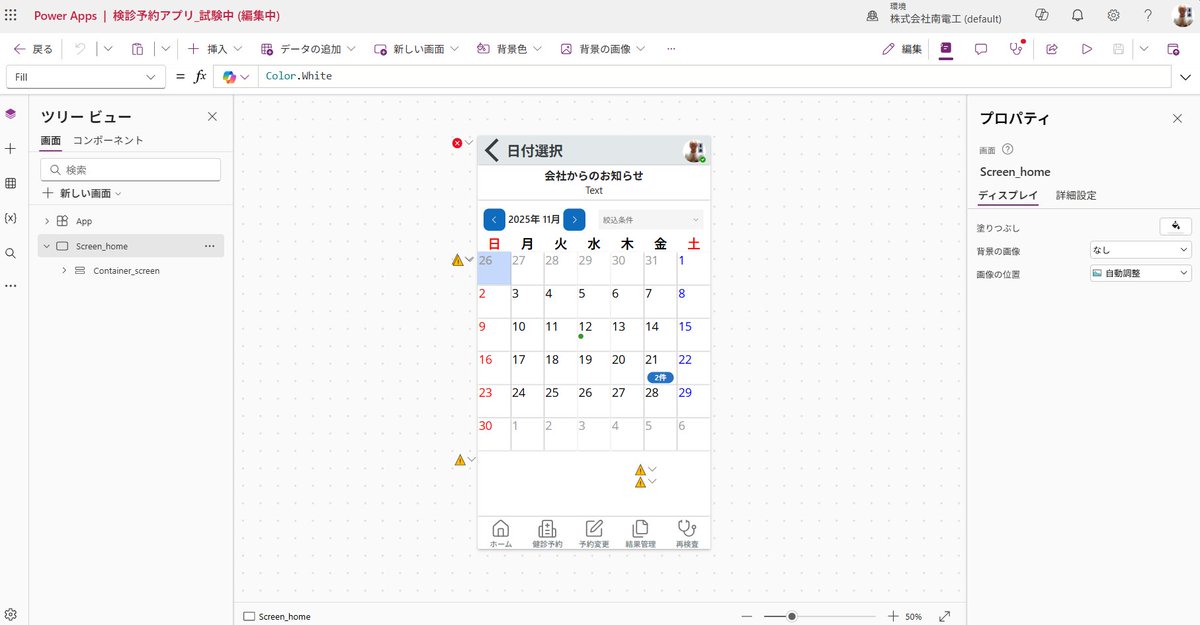Open the 自動調整 image position dropdown

[1139, 273]
